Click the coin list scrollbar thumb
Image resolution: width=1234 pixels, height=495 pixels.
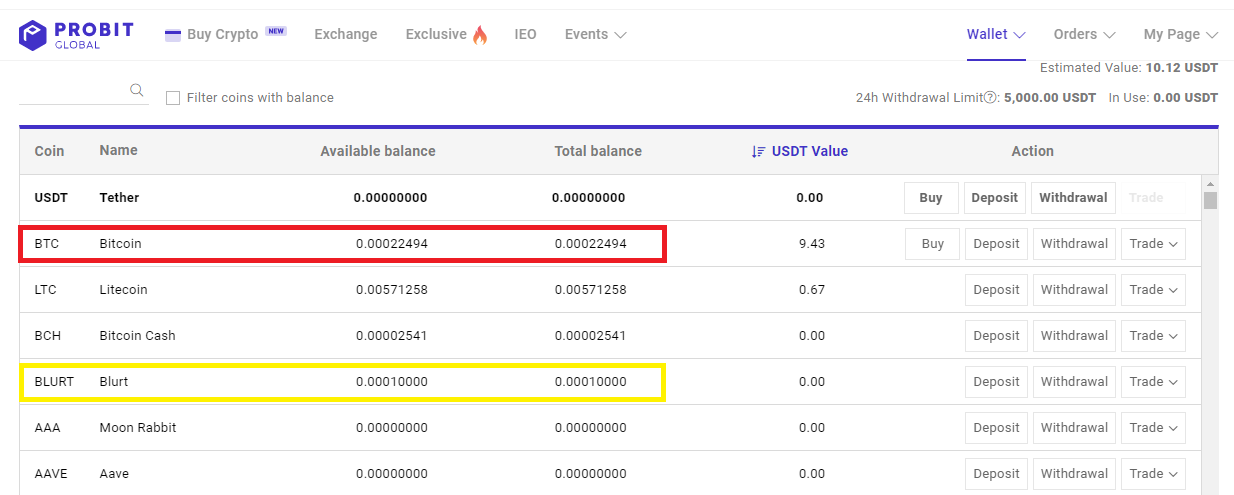[1210, 200]
